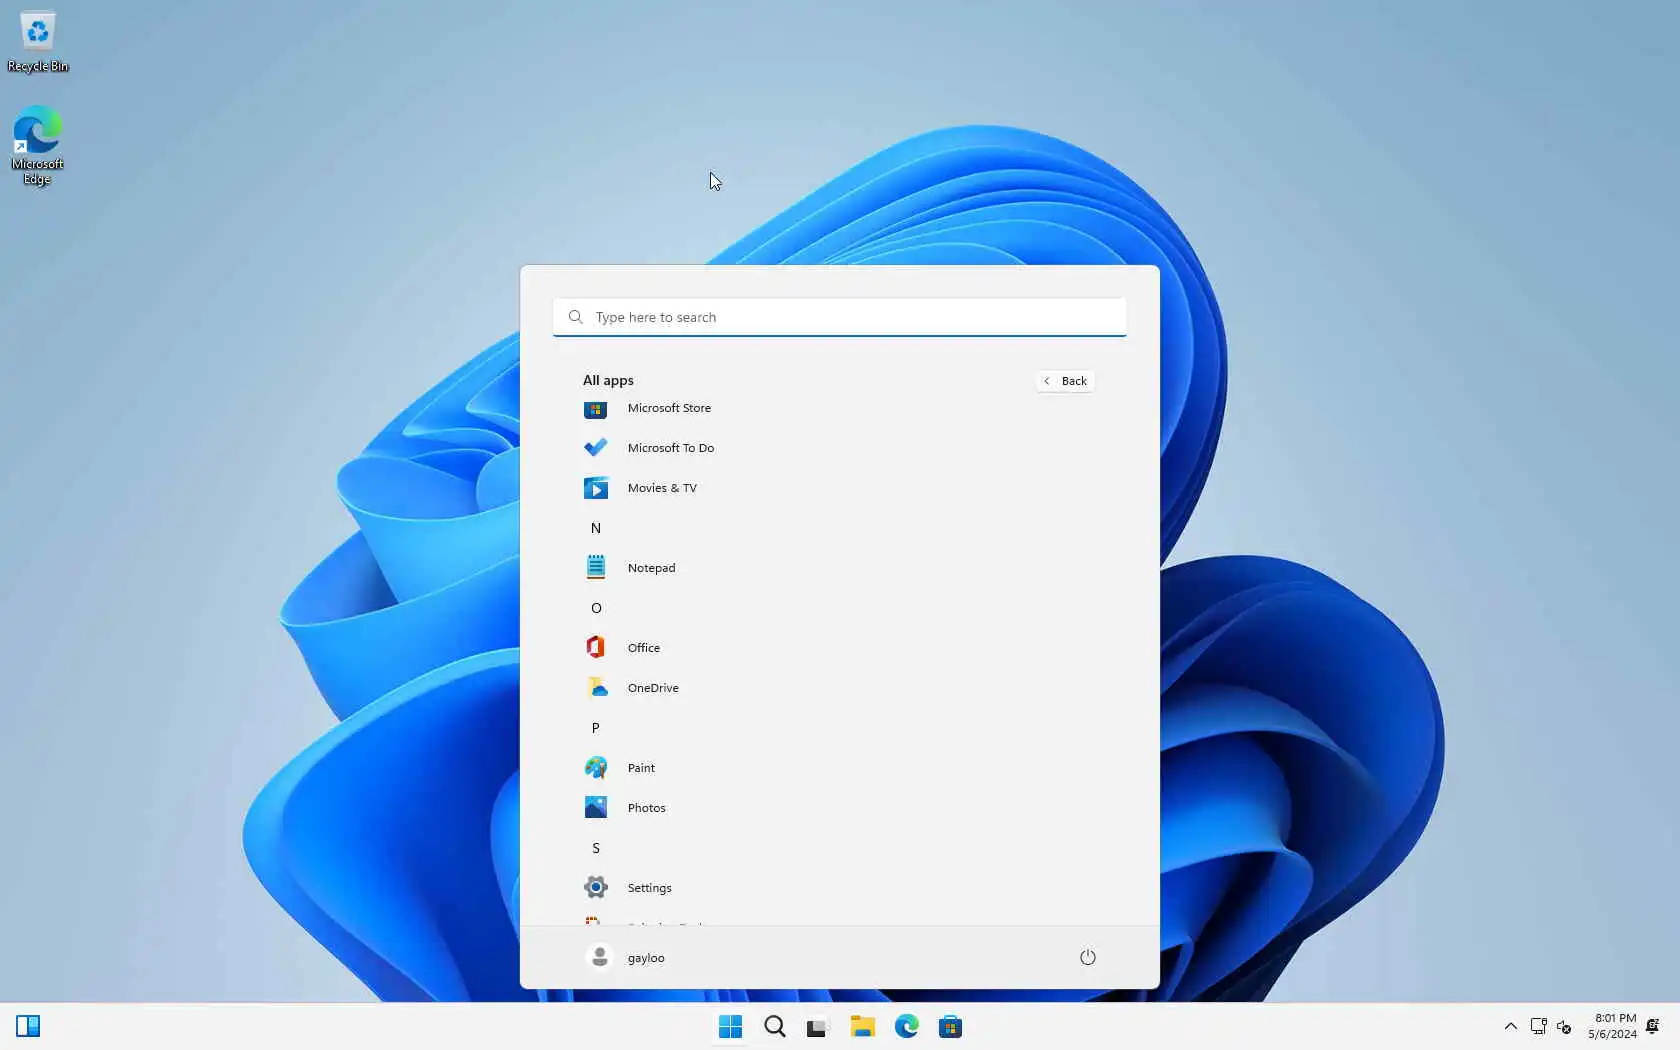Select the N letter group header
The width and height of the screenshot is (1680, 1050).
(x=596, y=528)
